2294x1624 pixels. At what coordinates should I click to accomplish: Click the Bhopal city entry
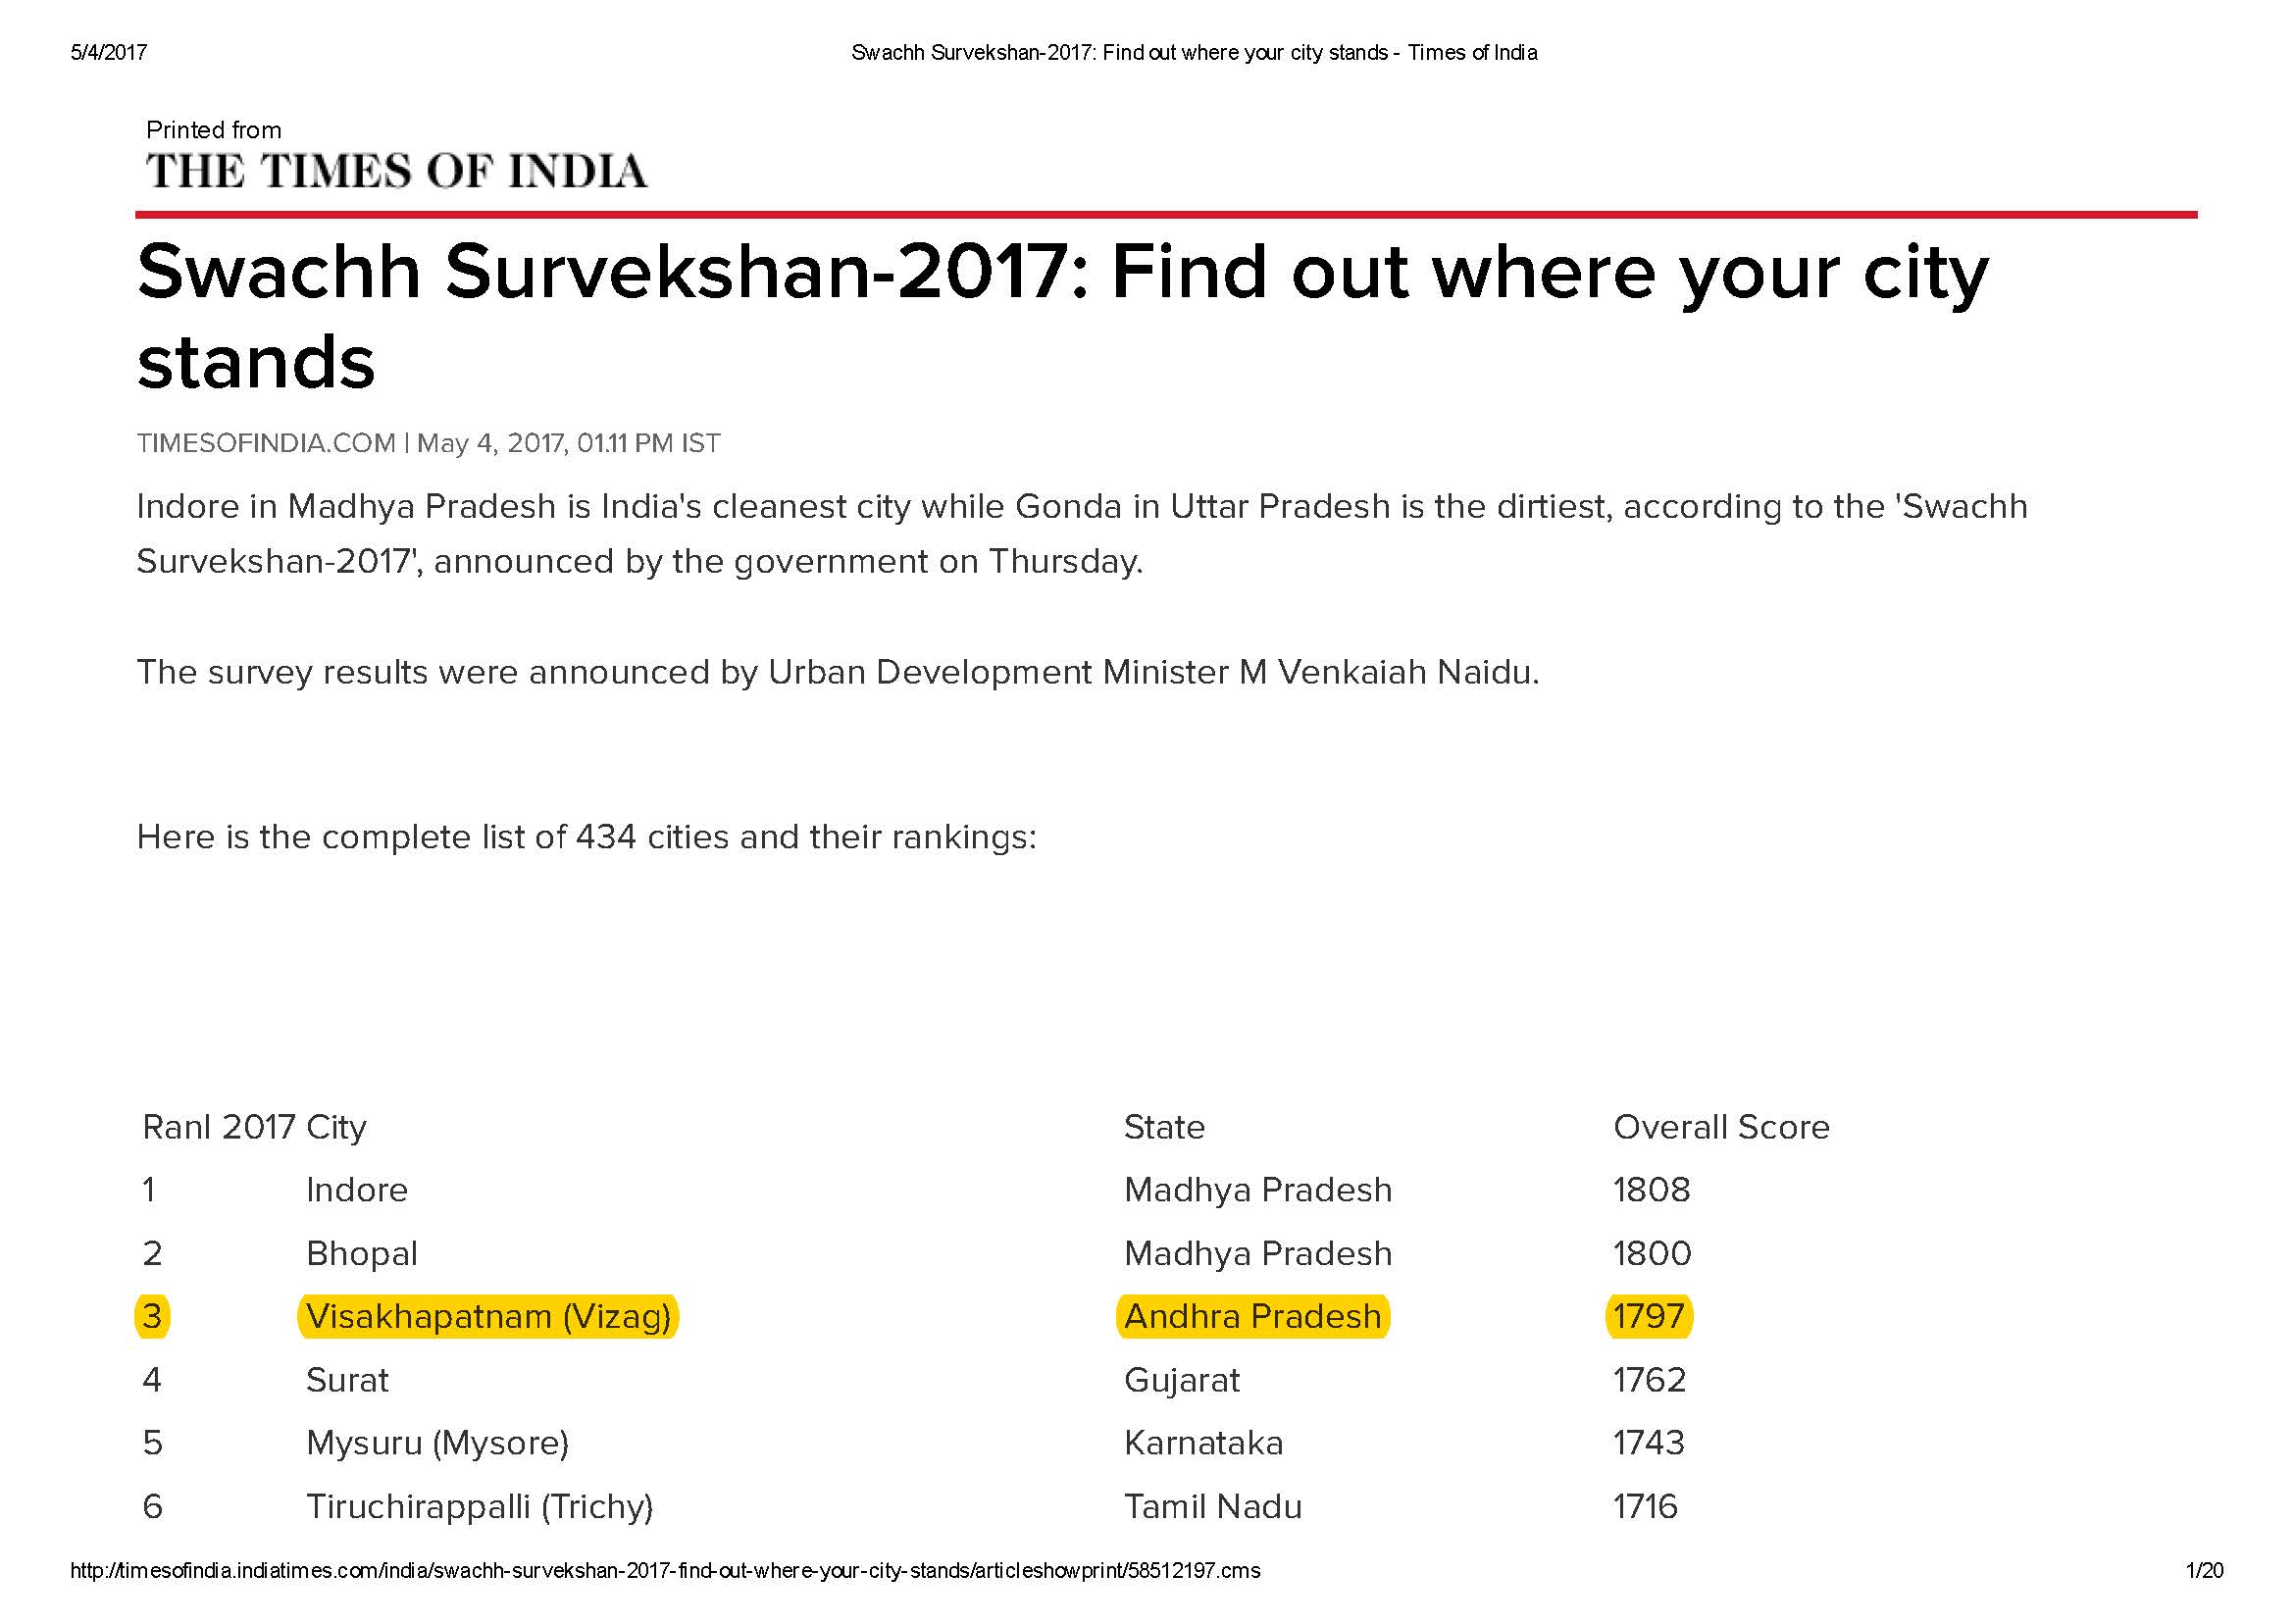[x=362, y=1254]
